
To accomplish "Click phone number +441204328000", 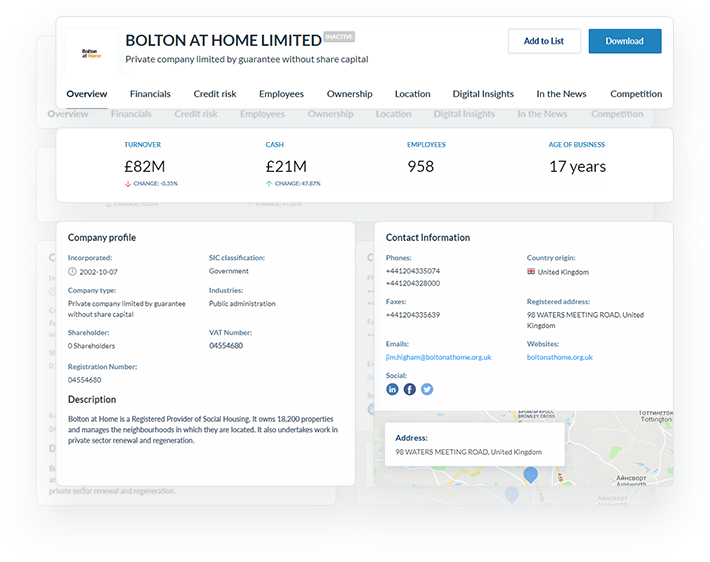I will point(413,283).
